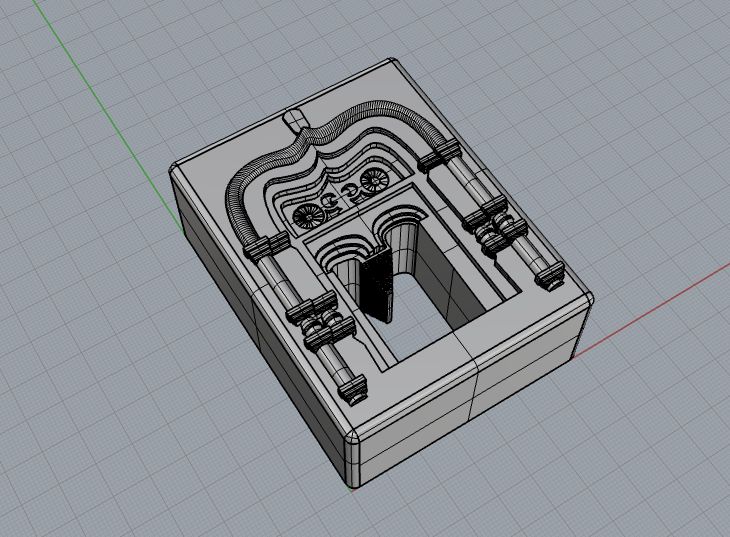
Task: Select the left rosette ornament on the model
Action: coord(308,216)
